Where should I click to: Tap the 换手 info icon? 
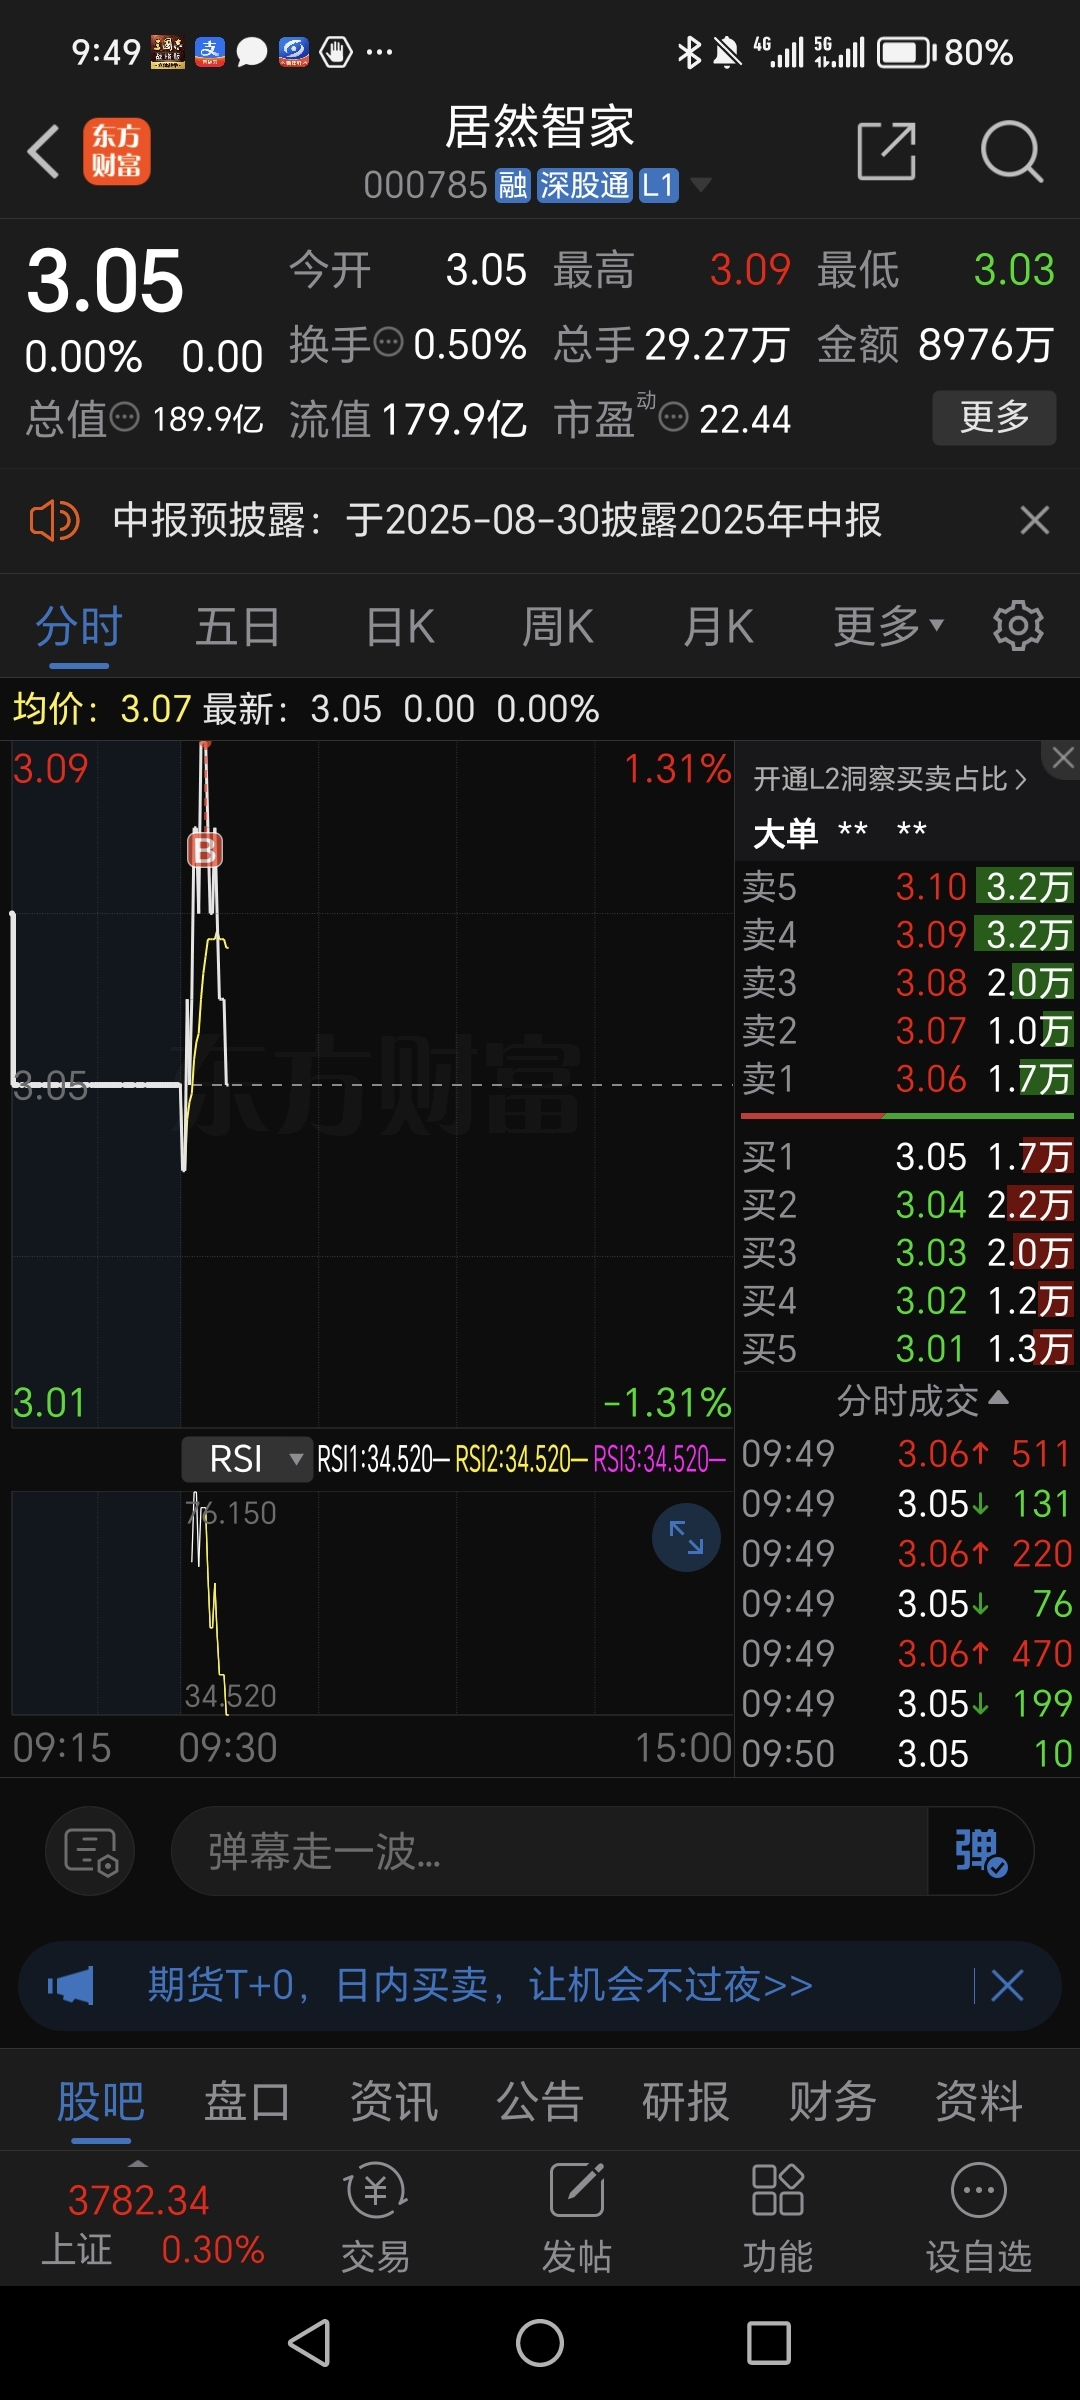tap(388, 343)
